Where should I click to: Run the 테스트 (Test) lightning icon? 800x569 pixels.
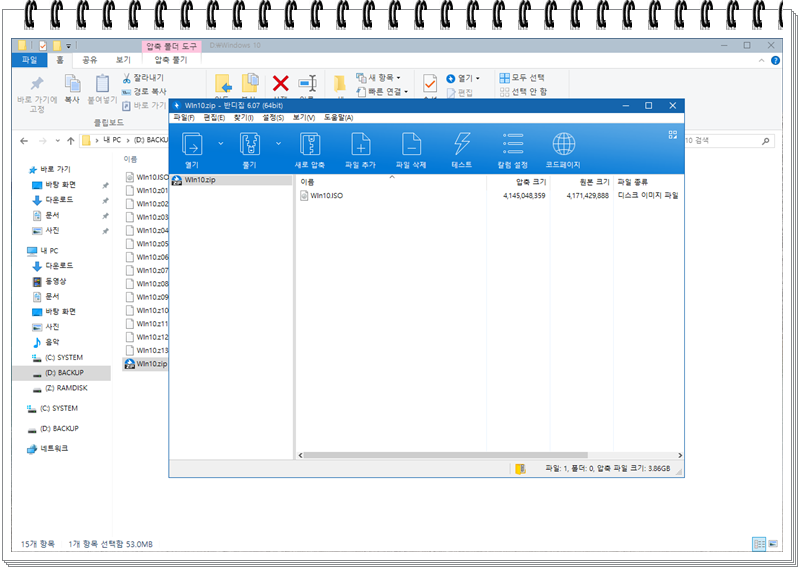pyautogui.click(x=462, y=144)
